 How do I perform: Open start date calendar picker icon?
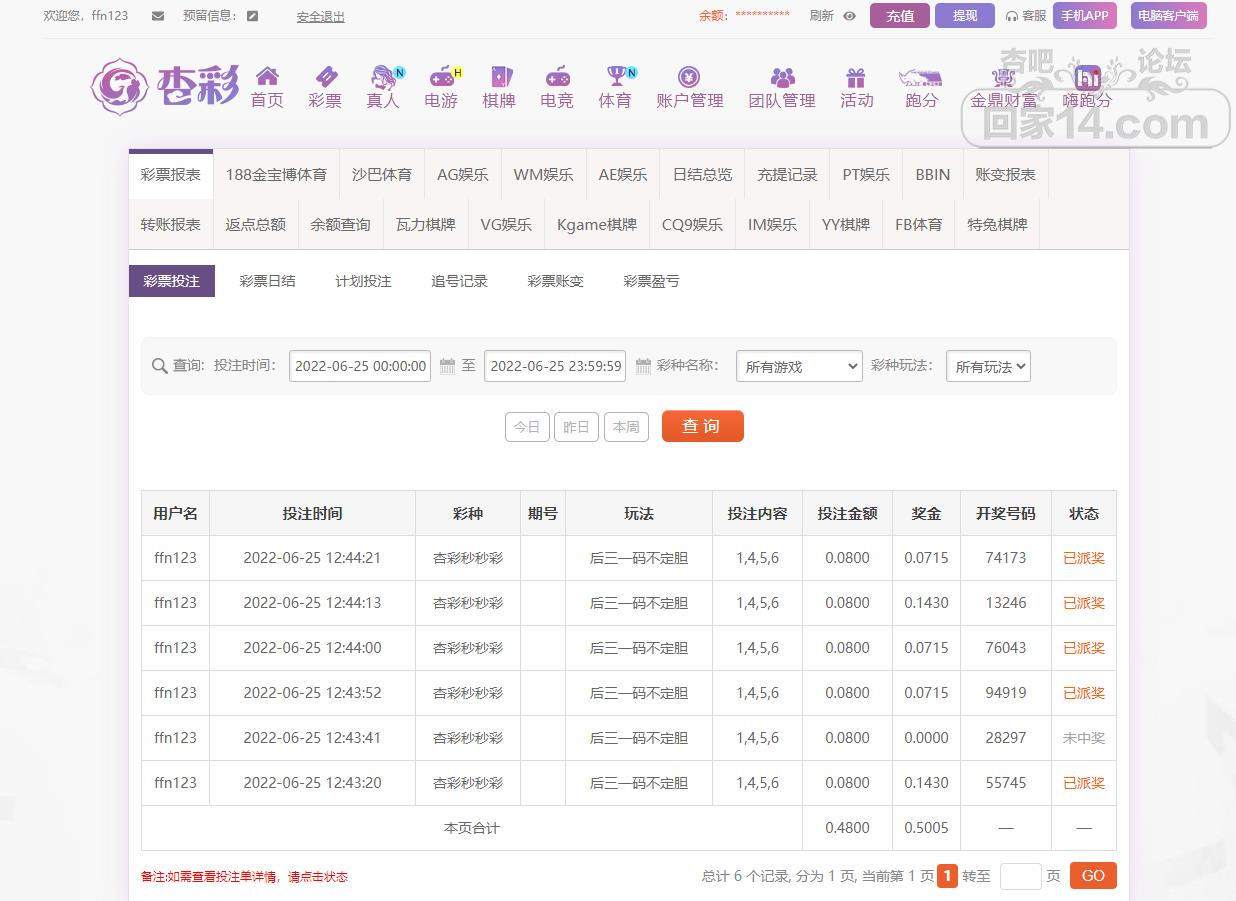447,366
